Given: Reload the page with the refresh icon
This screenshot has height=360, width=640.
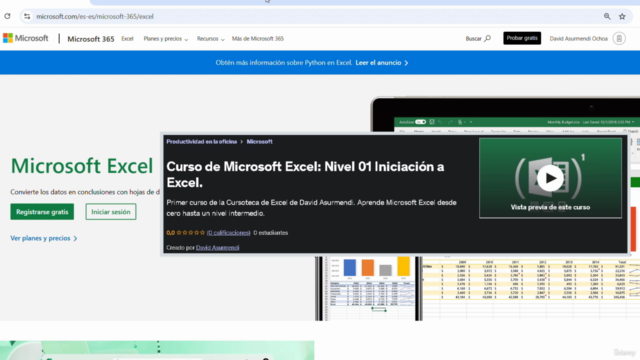Looking at the screenshot, I should 7,16.
